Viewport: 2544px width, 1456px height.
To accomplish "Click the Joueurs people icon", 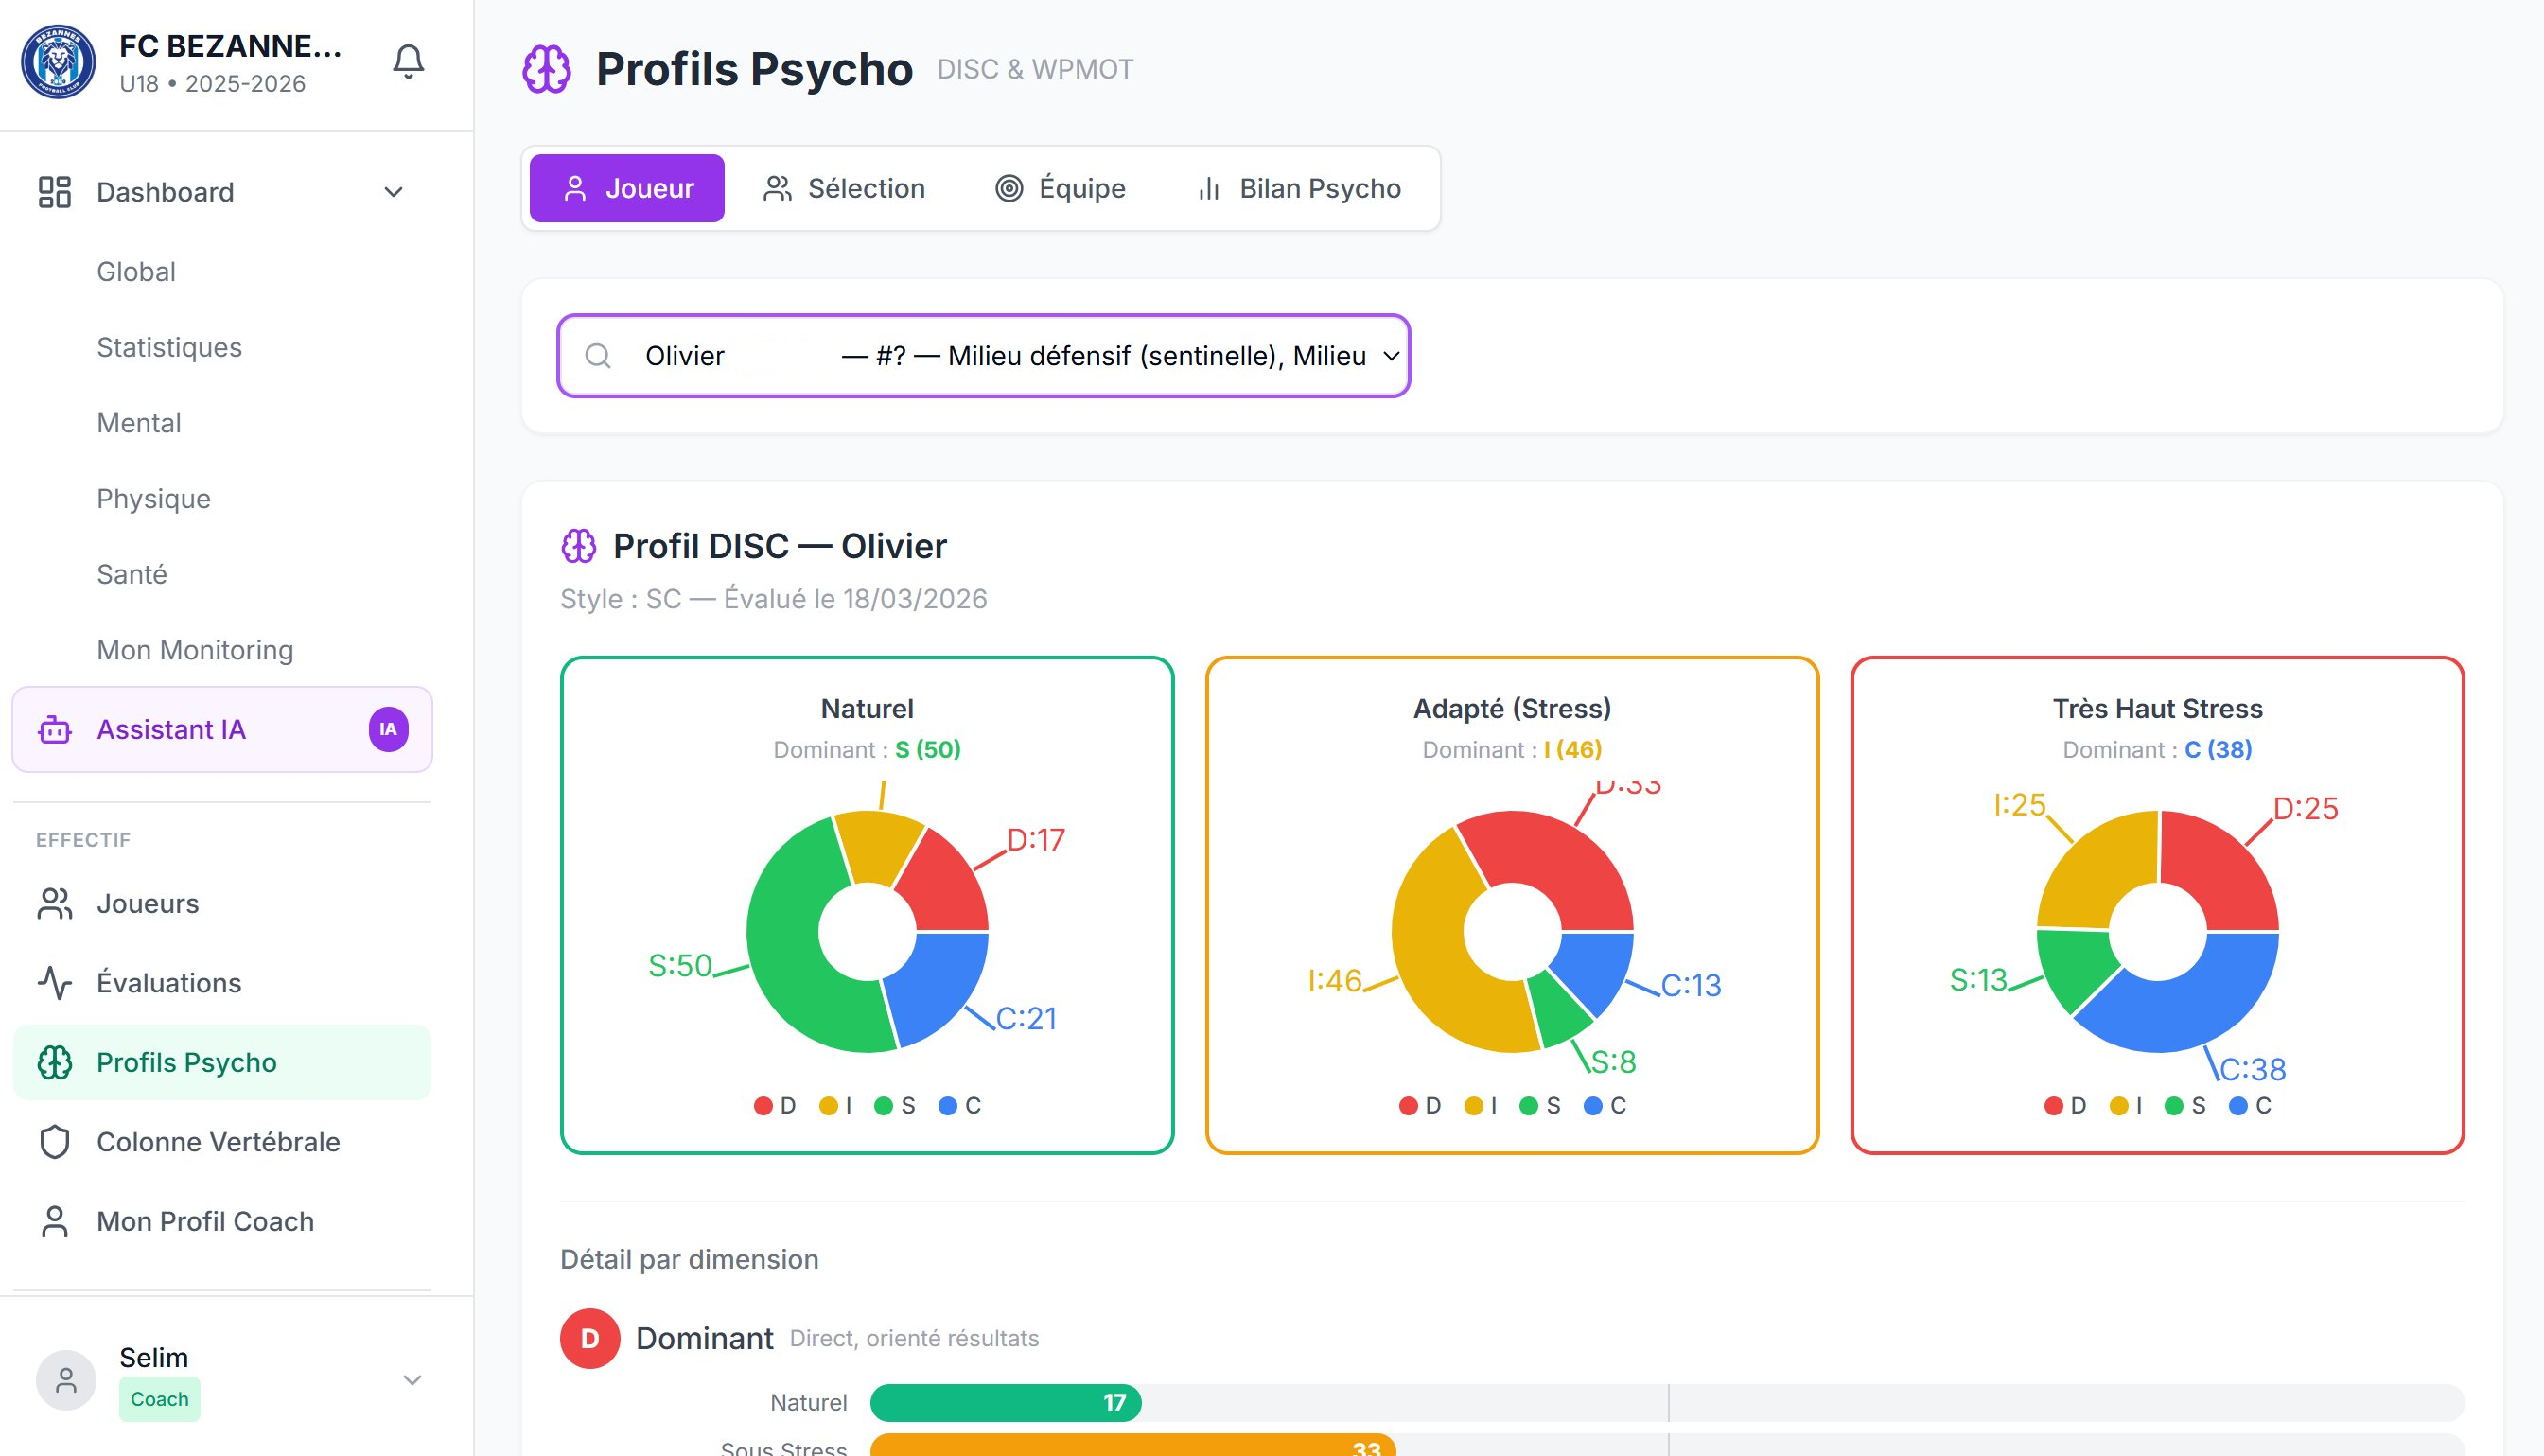I will coord(54,904).
